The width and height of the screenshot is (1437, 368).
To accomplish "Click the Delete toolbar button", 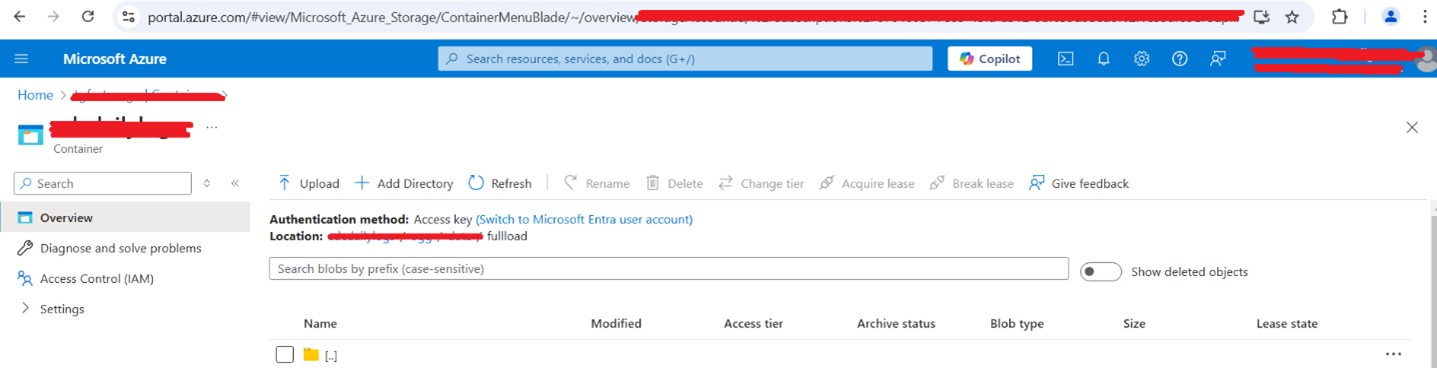I will (674, 183).
